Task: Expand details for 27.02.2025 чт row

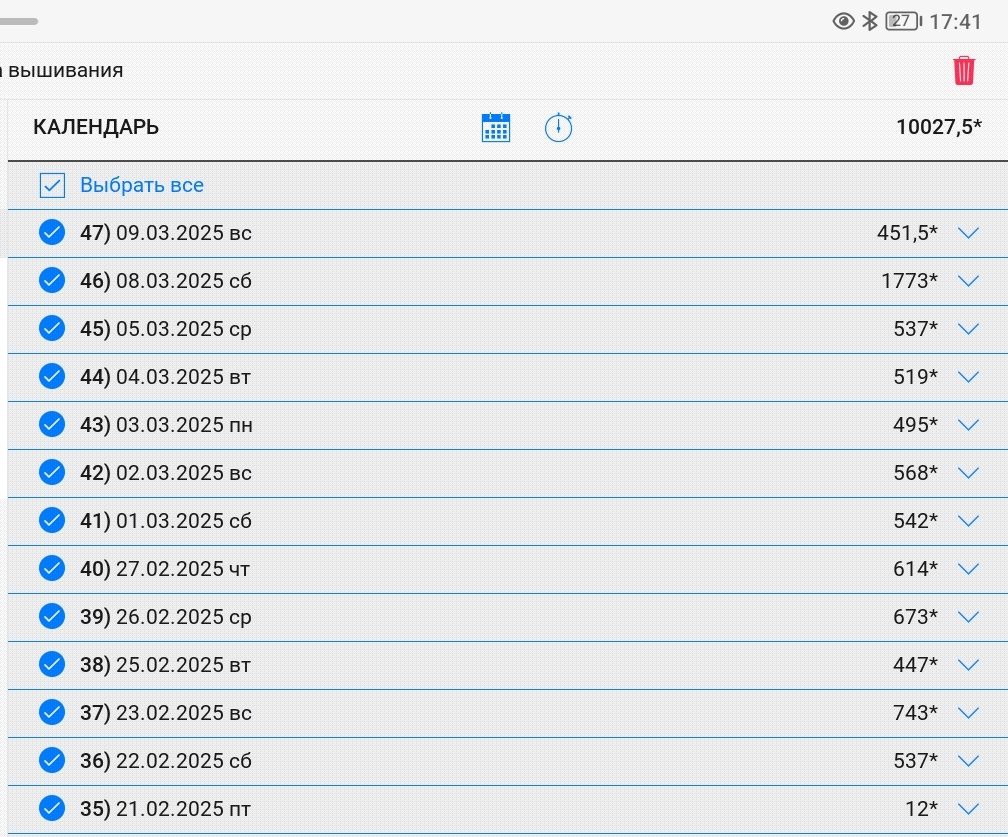Action: [967, 569]
